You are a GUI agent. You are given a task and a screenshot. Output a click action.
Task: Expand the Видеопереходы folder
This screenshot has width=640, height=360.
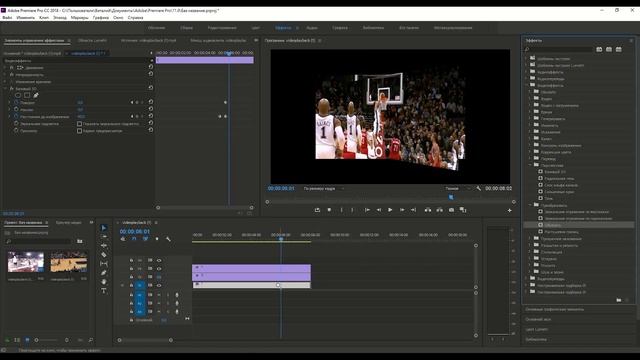point(526,279)
